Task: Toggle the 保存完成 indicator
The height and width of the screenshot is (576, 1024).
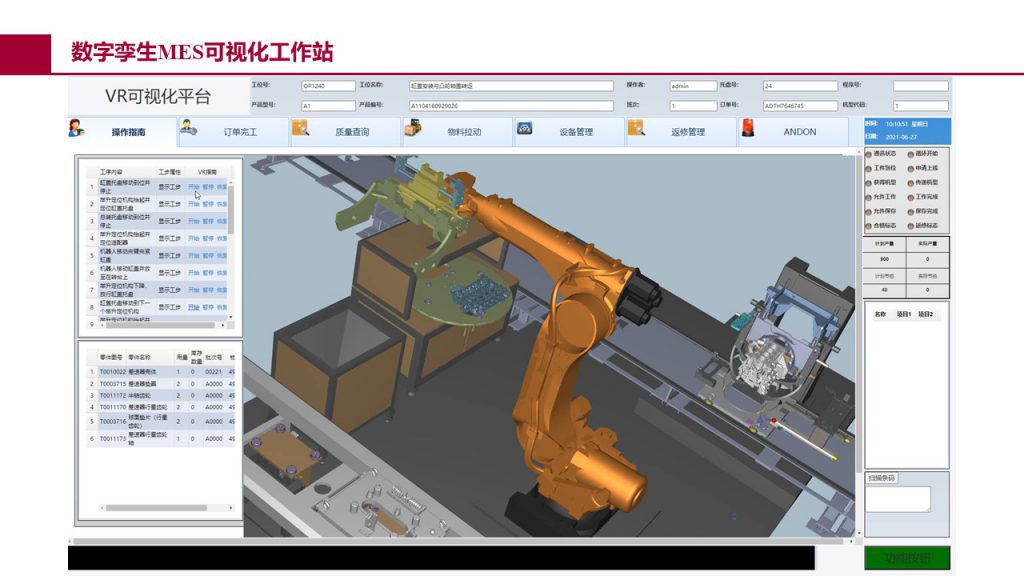Action: 910,212
